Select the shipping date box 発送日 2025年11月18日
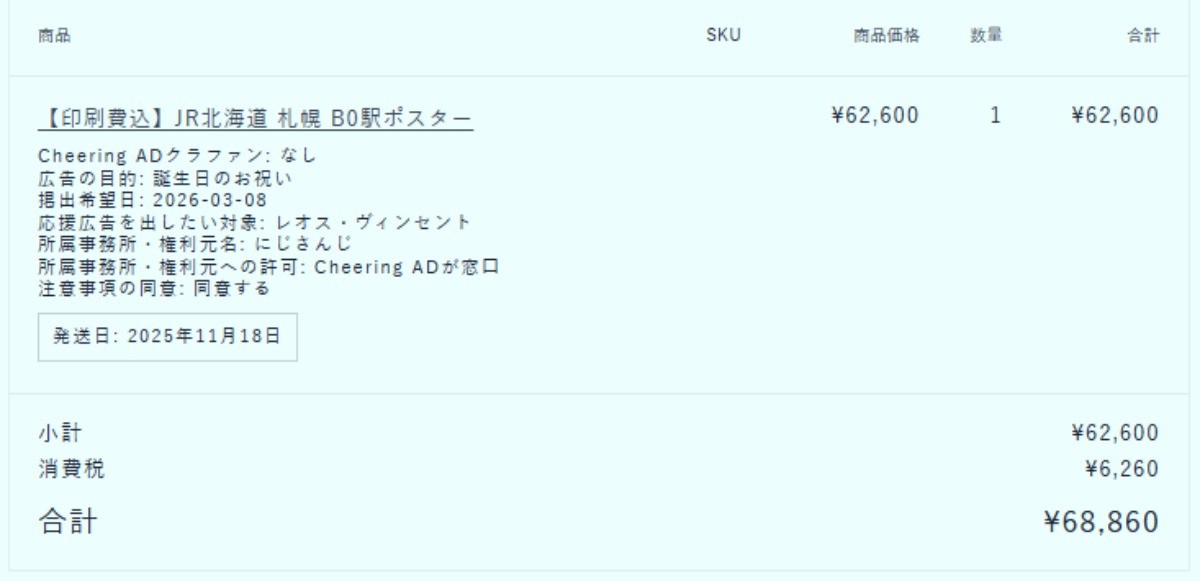 point(167,336)
